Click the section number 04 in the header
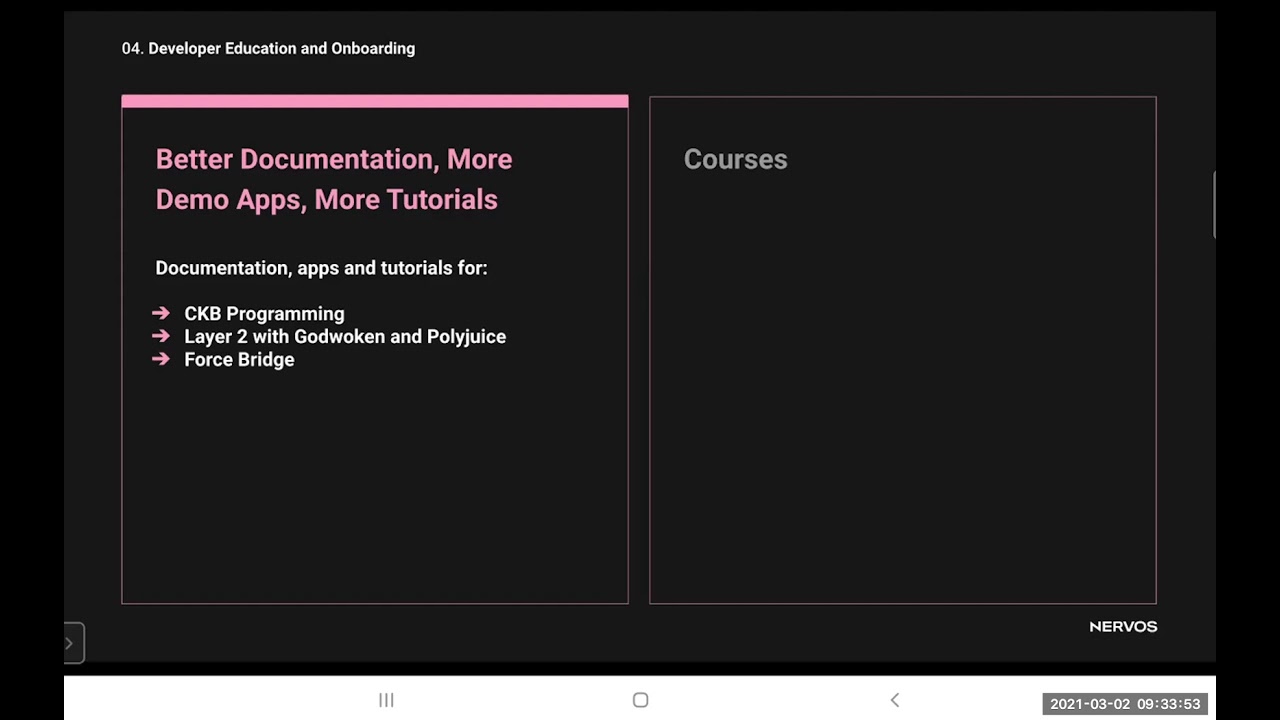The height and width of the screenshot is (720, 1280). point(132,48)
